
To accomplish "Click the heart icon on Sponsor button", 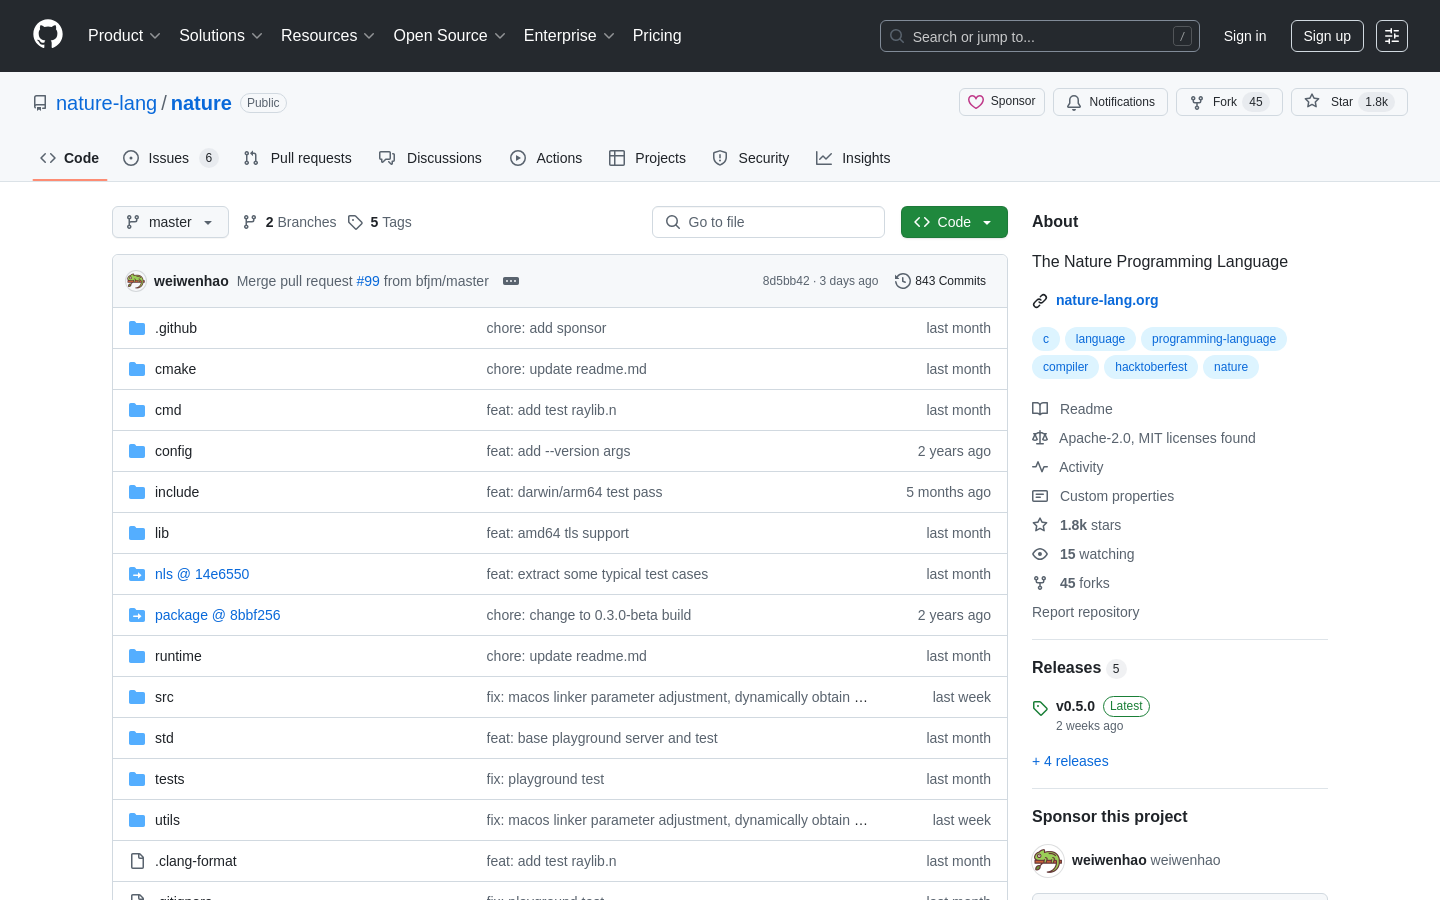I will tap(976, 102).
